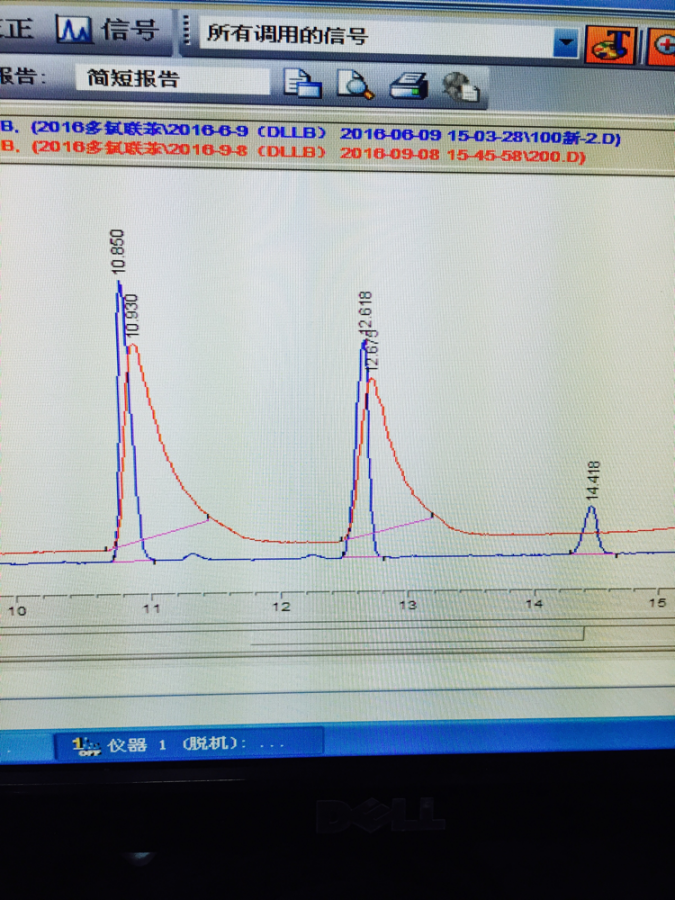Click the greyed-out report export icon
This screenshot has width=675, height=900.
461,87
